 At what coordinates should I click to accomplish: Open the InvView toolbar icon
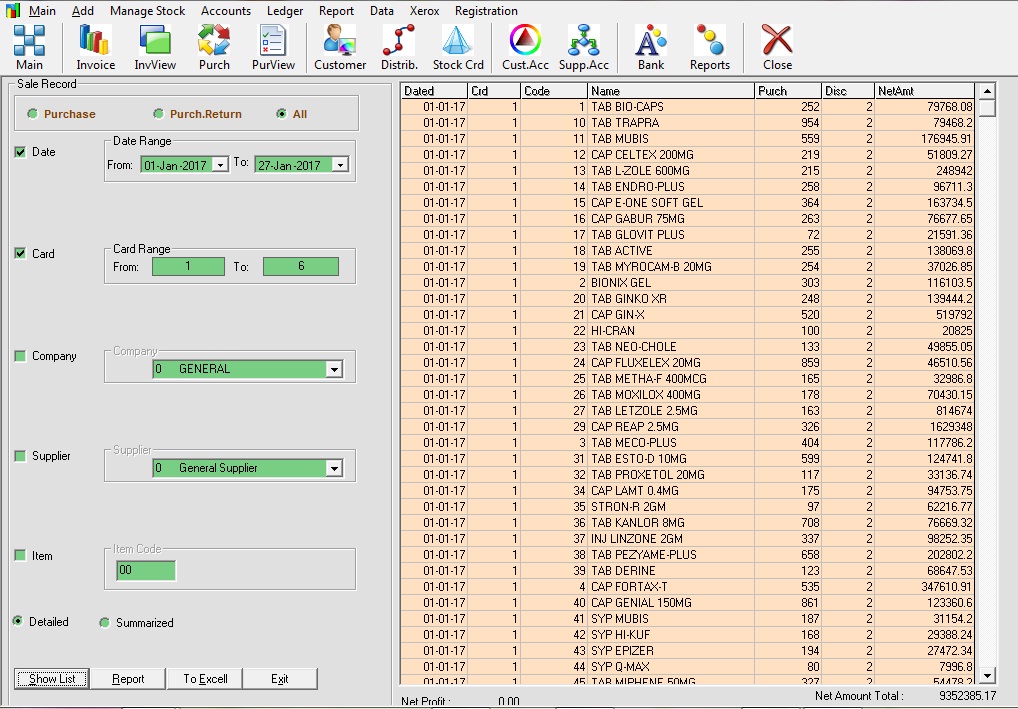click(155, 47)
